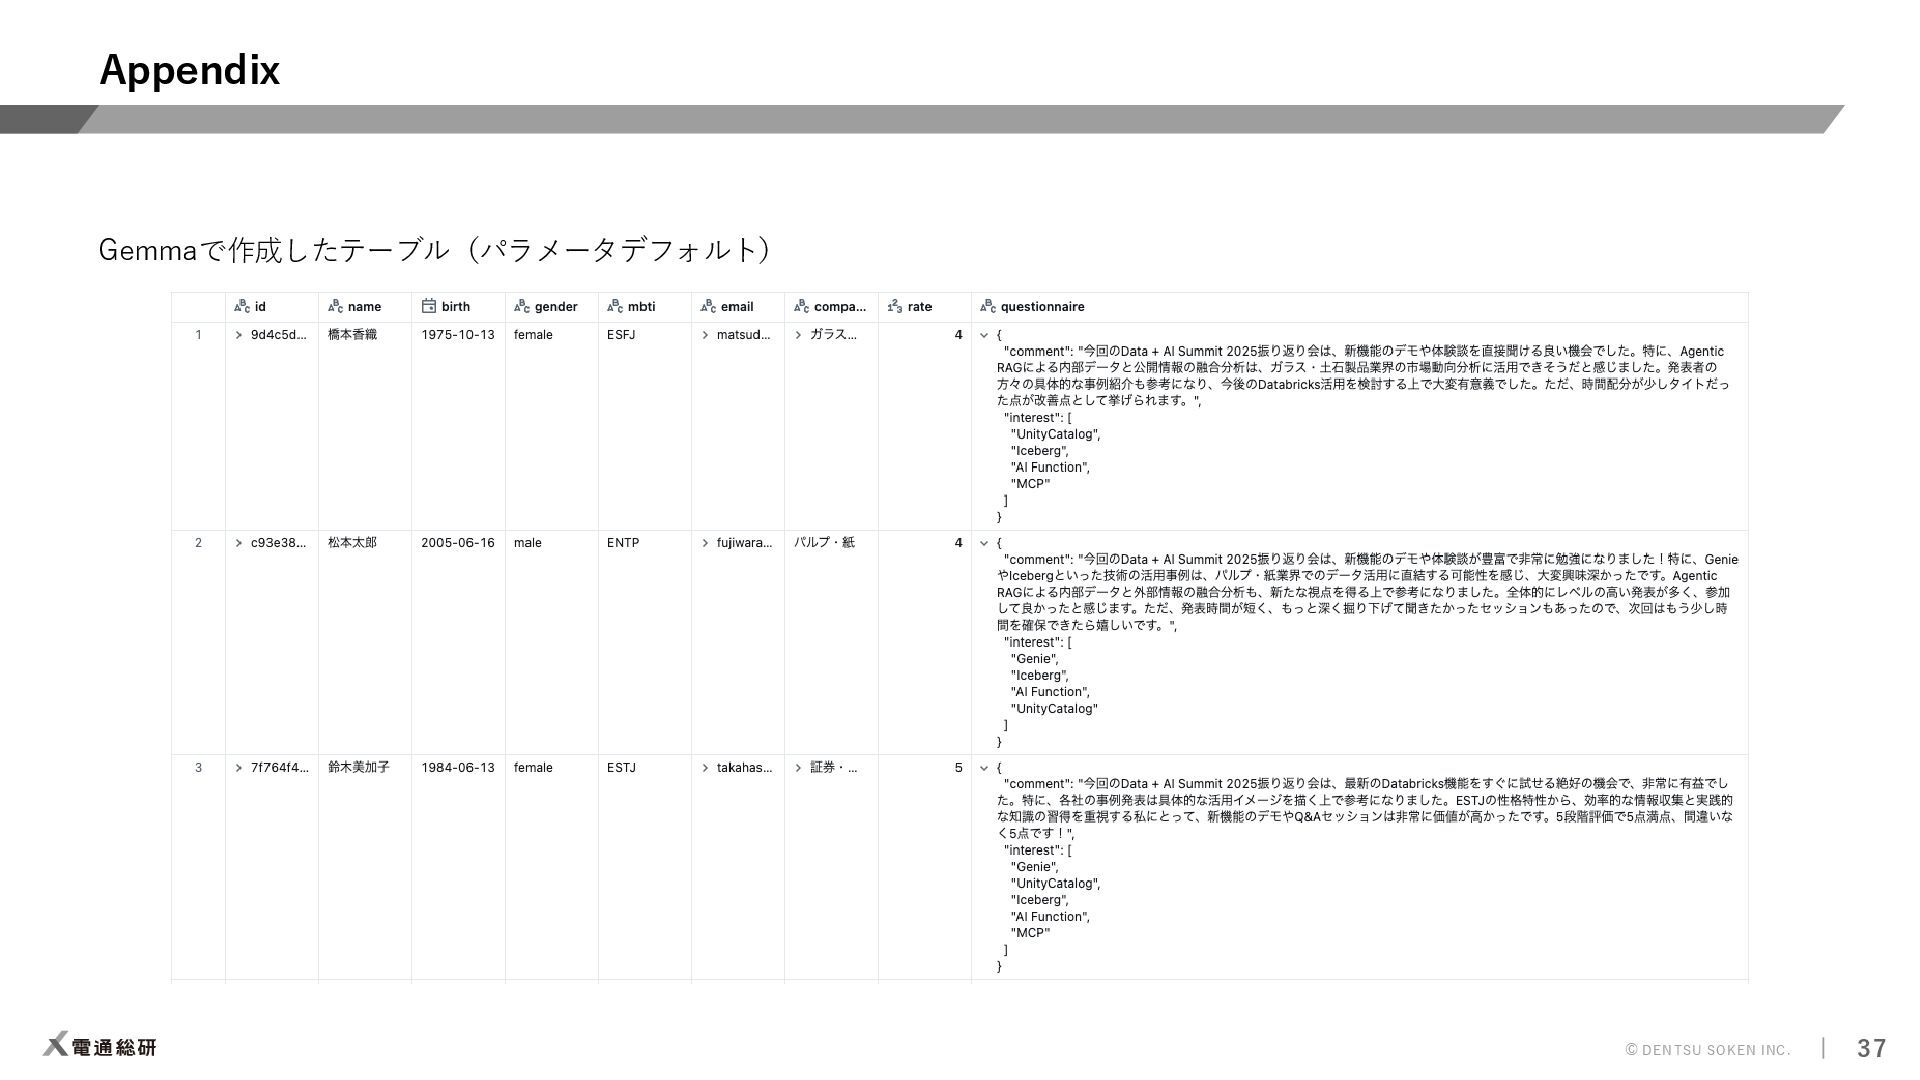
Task: Select birth cell 1975-10-13
Action: coord(458,335)
